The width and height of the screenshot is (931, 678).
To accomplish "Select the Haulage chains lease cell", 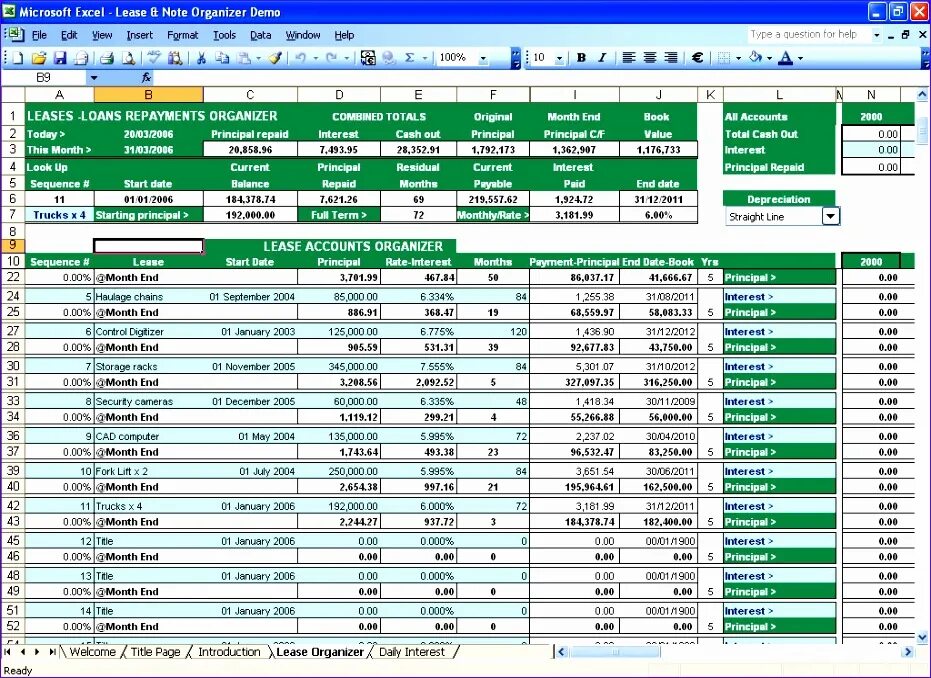I will (x=148, y=296).
